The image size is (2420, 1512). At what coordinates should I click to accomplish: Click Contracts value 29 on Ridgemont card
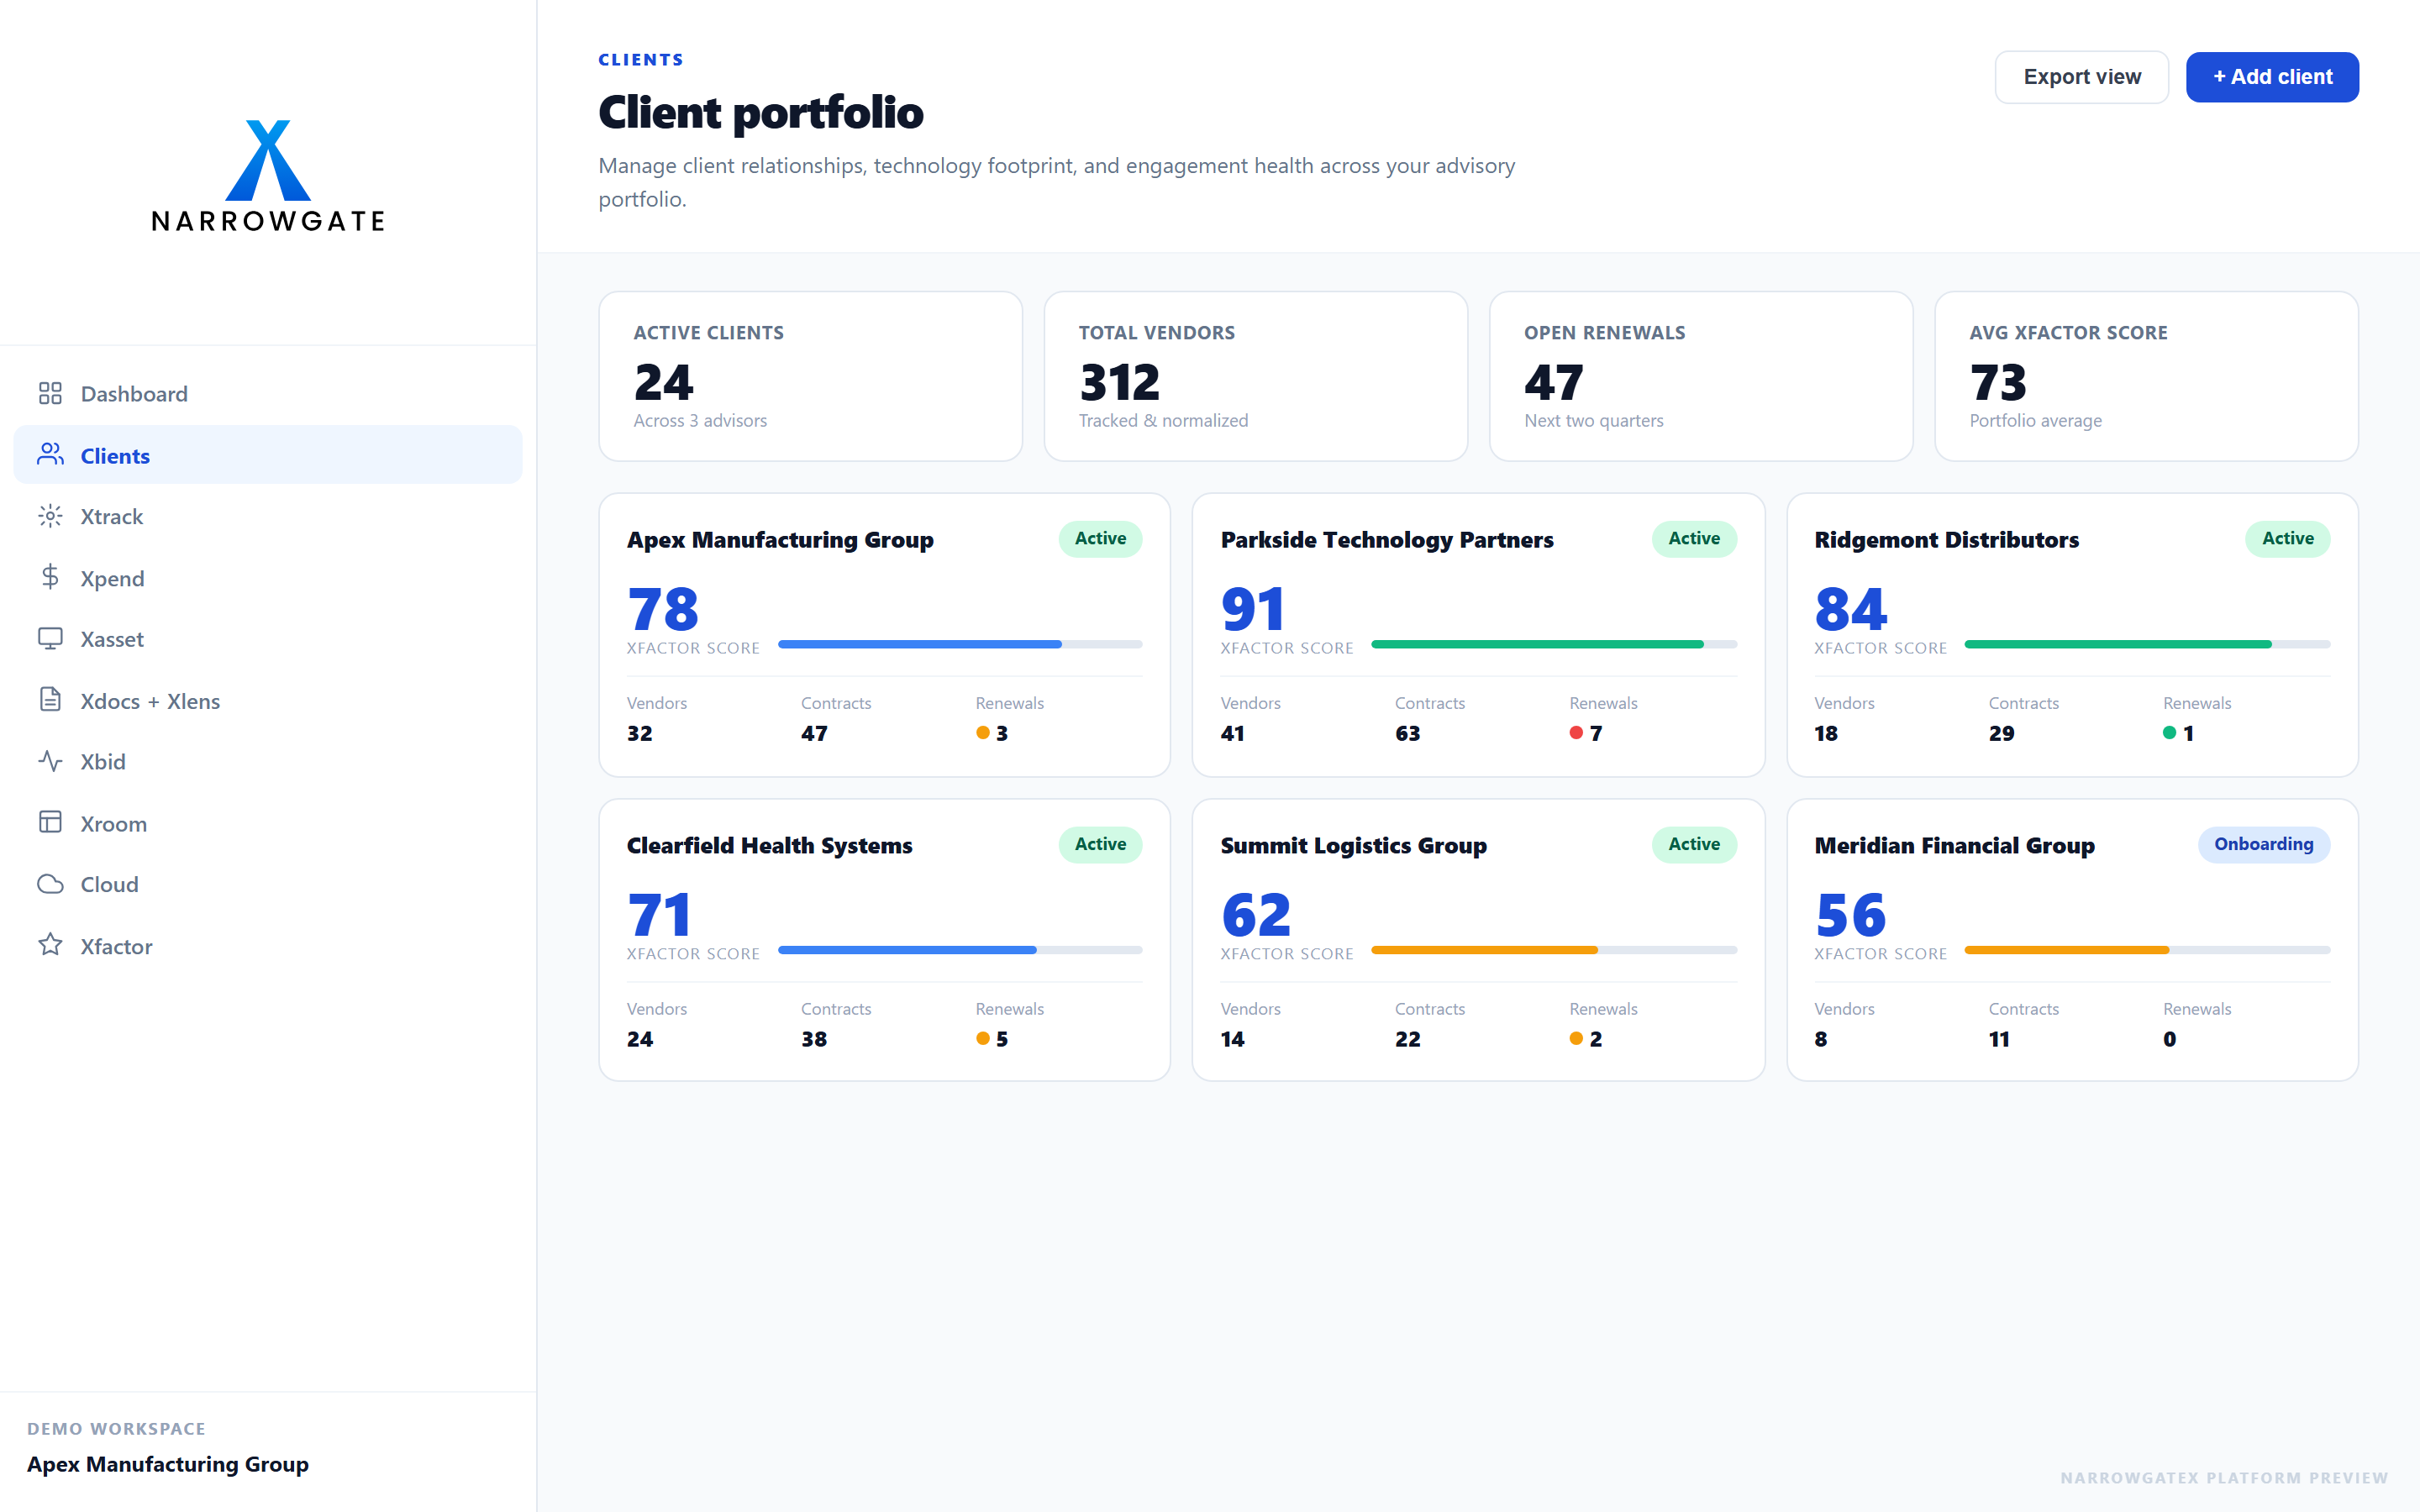[2001, 734]
